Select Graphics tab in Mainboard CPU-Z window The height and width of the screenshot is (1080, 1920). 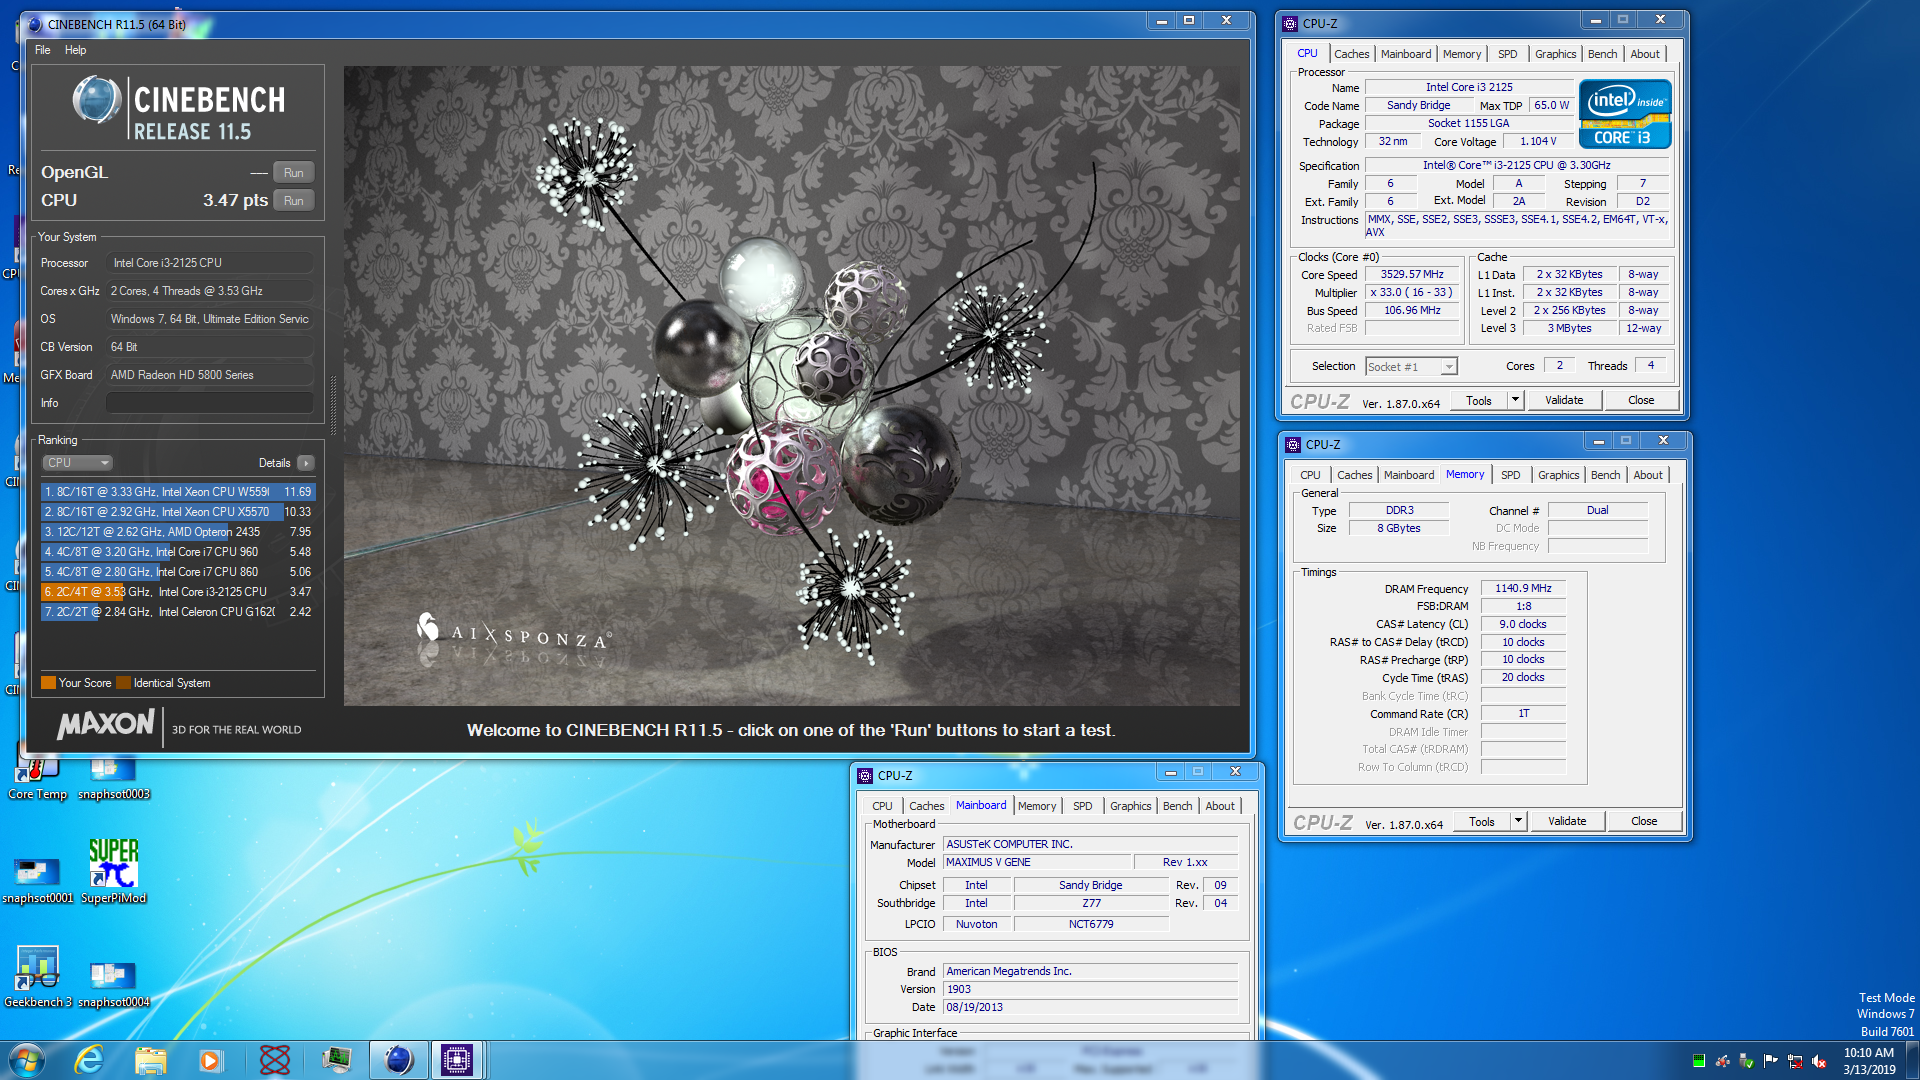coord(1130,806)
